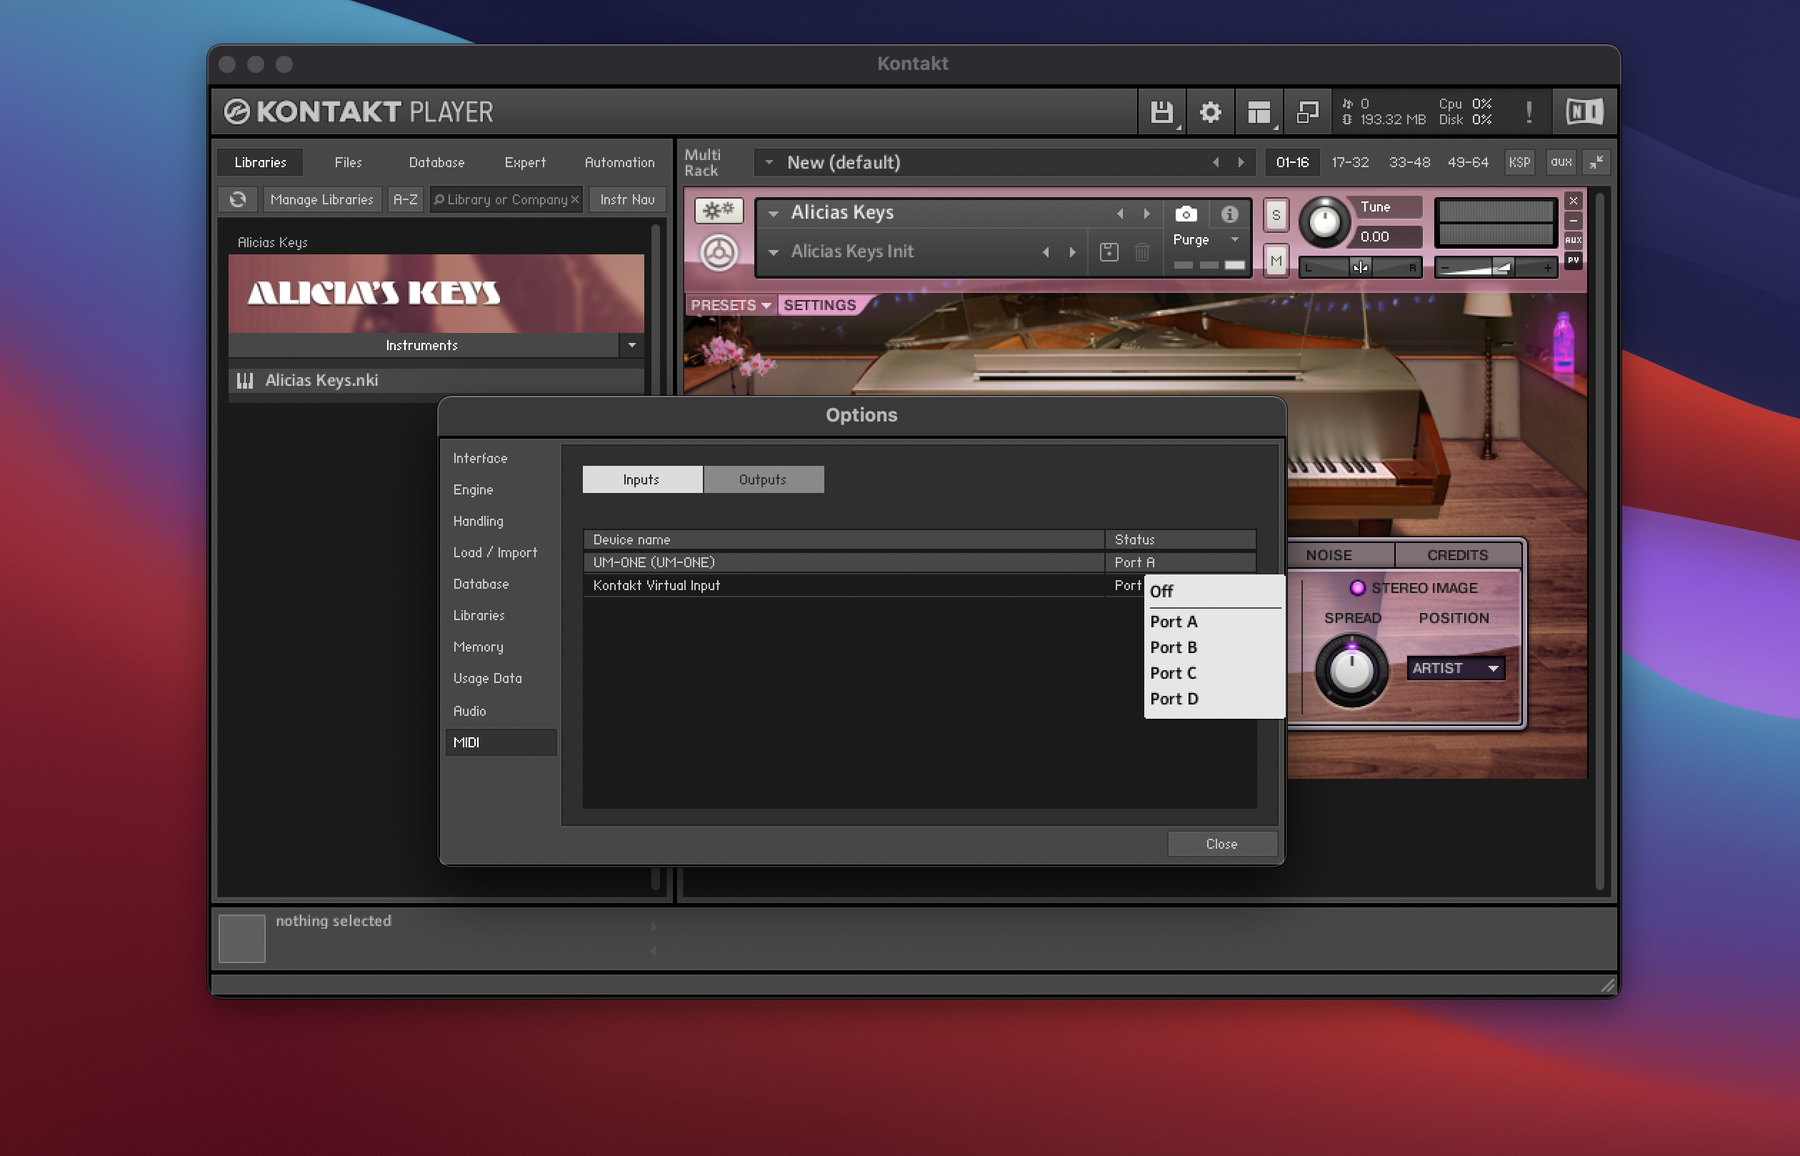1800x1156 pixels.
Task: Click the instrument info icon
Action: (1230, 214)
